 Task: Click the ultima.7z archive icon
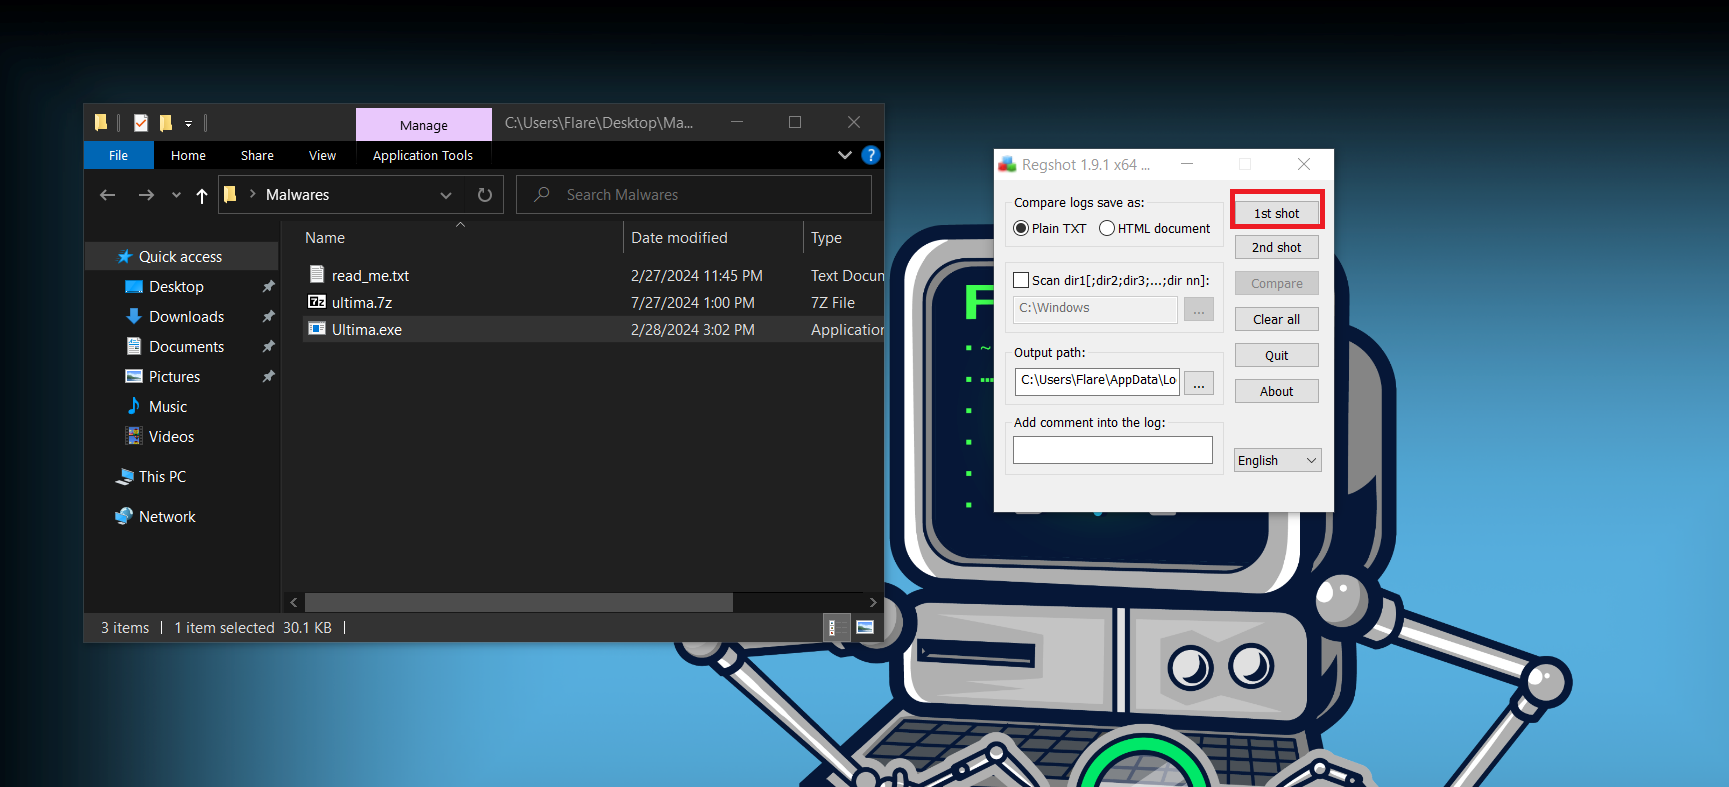(x=317, y=302)
